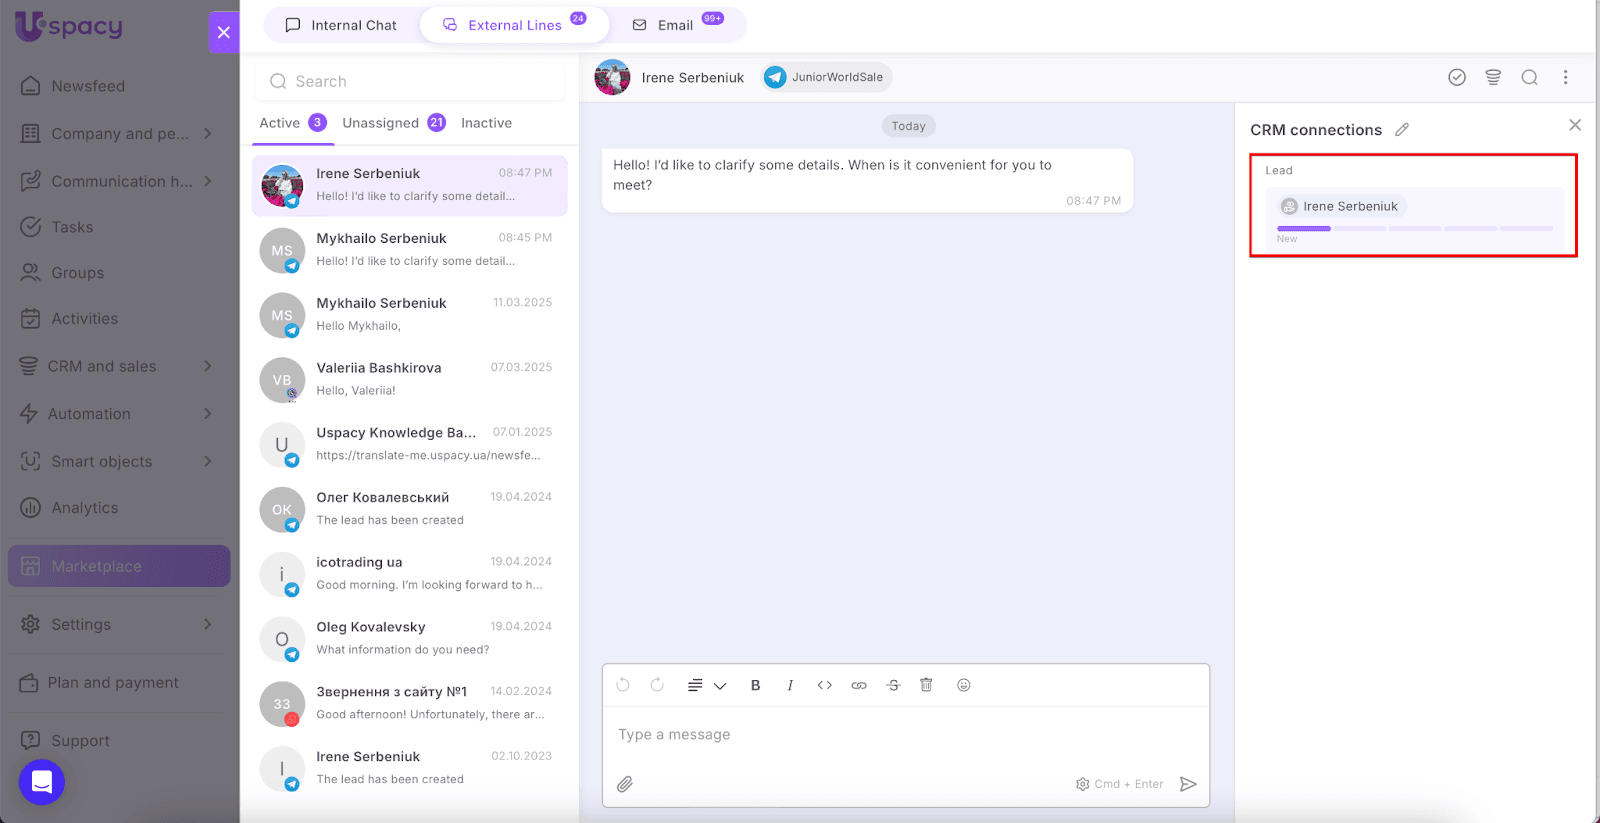The height and width of the screenshot is (823, 1600).
Task: Click the chat Search input field
Action: (x=410, y=81)
